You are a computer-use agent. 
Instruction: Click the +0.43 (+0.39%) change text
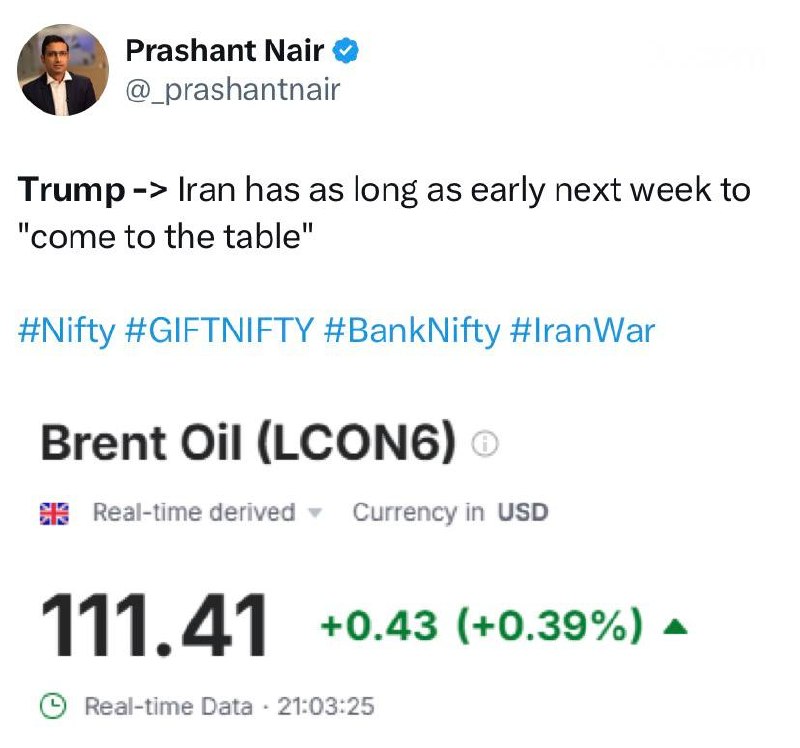pos(481,626)
